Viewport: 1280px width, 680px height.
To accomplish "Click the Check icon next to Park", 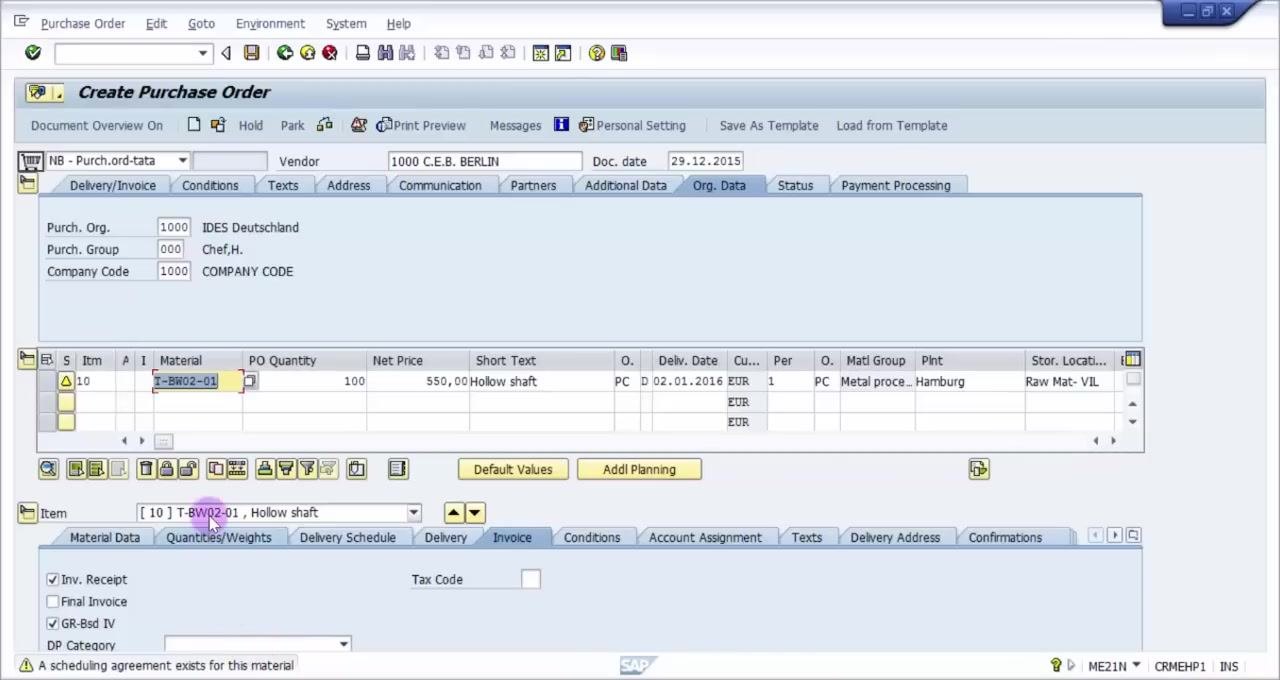I will pyautogui.click(x=325, y=125).
